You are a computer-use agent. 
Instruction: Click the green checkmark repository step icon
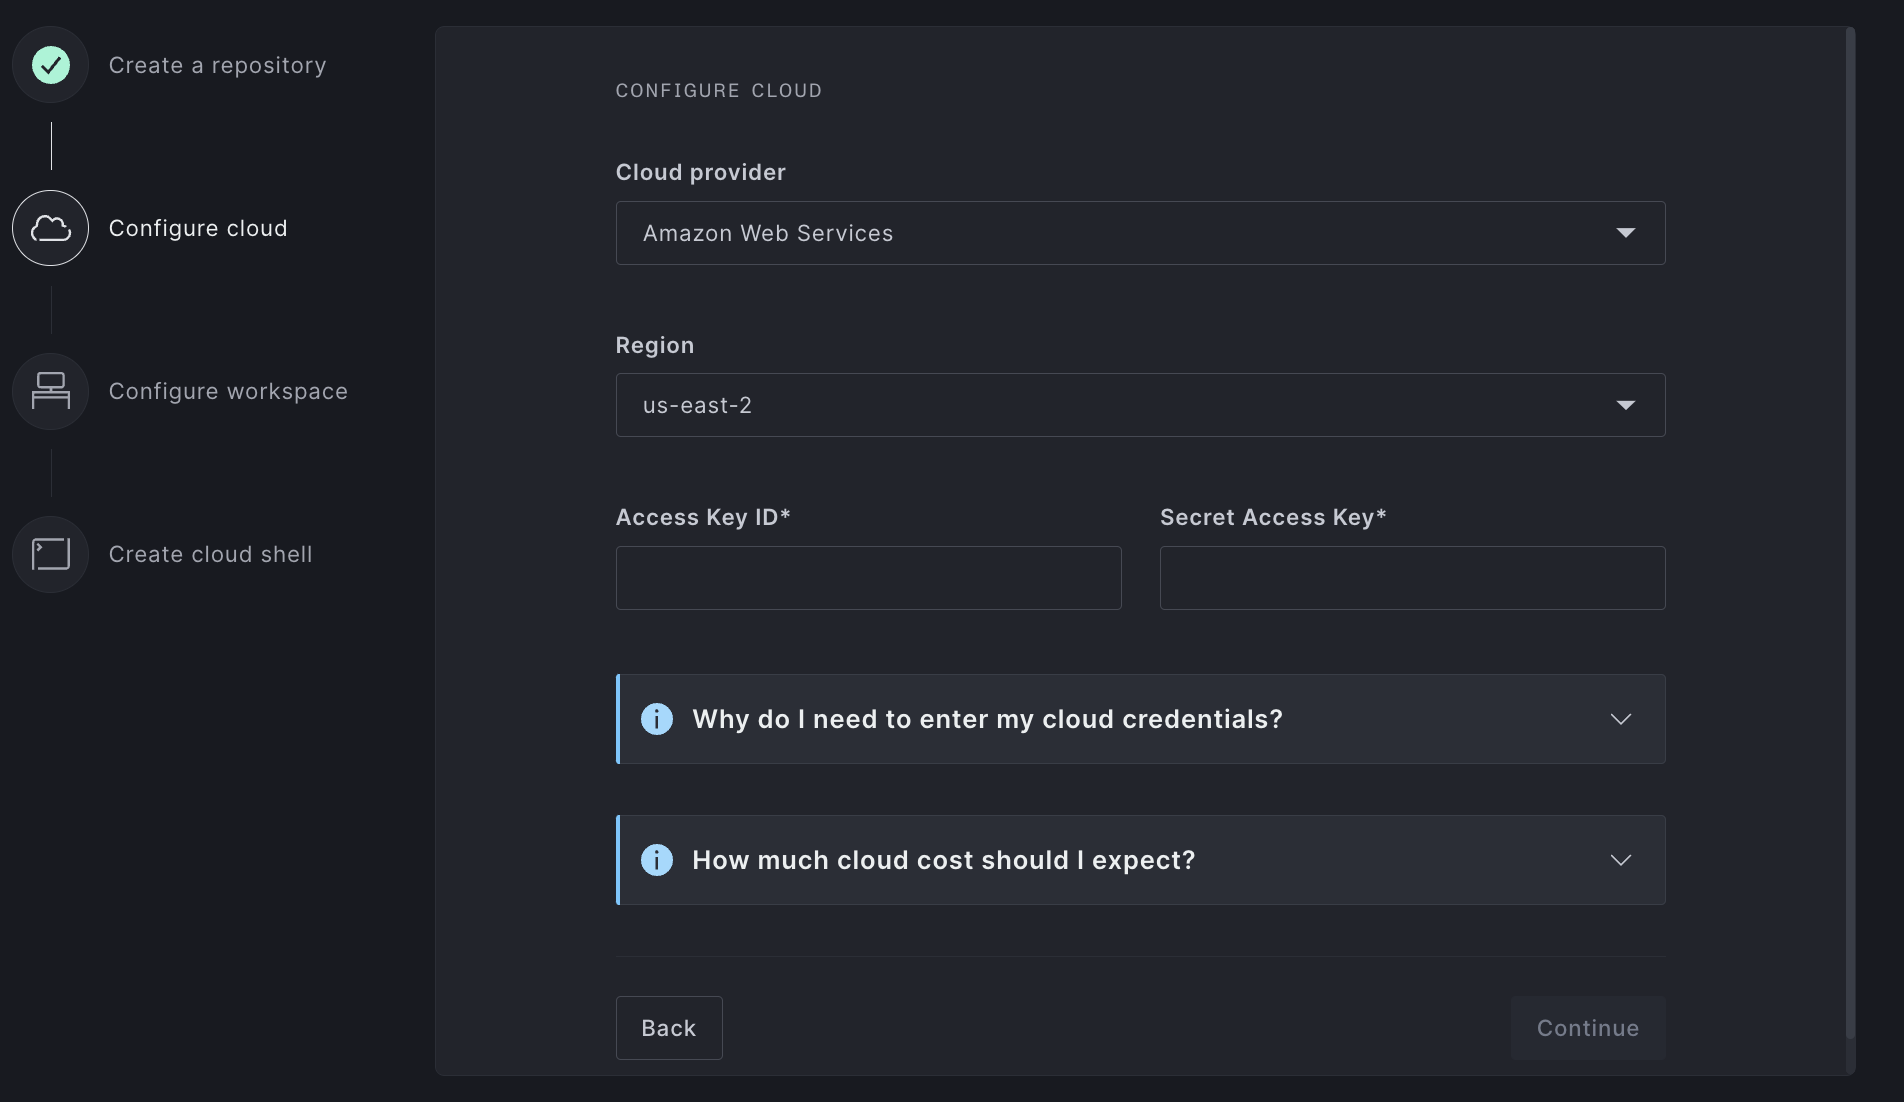tap(51, 65)
